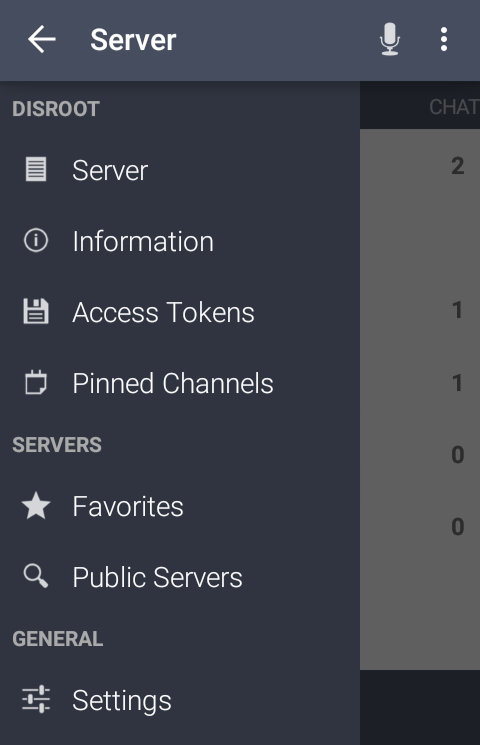480x745 pixels.
Task: Select Access Tokens in the drawer
Action: (180, 312)
